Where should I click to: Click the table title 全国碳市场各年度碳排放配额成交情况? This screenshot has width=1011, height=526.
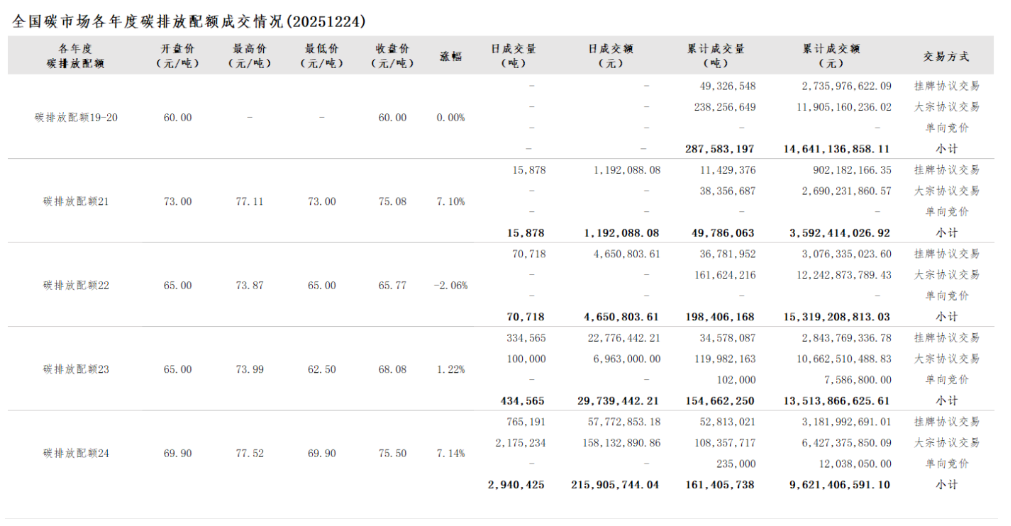(189, 20)
